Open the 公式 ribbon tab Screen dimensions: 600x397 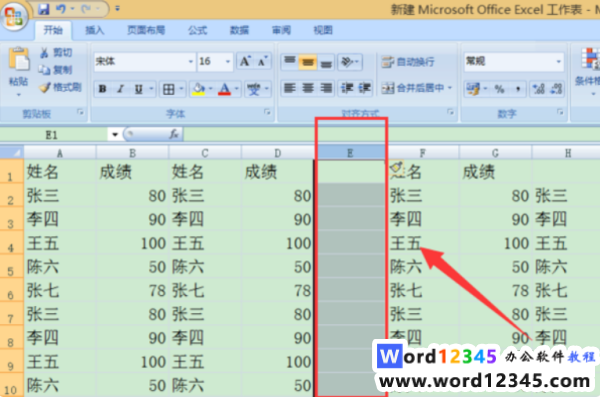197,30
